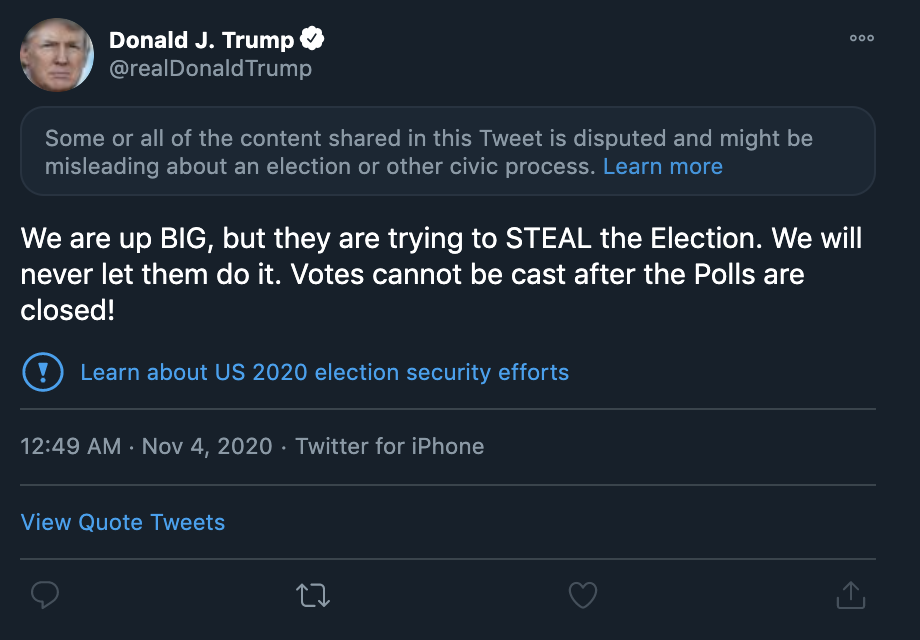This screenshot has height=640, width=920.
Task: Like the tweet with the heart icon
Action: click(x=582, y=596)
